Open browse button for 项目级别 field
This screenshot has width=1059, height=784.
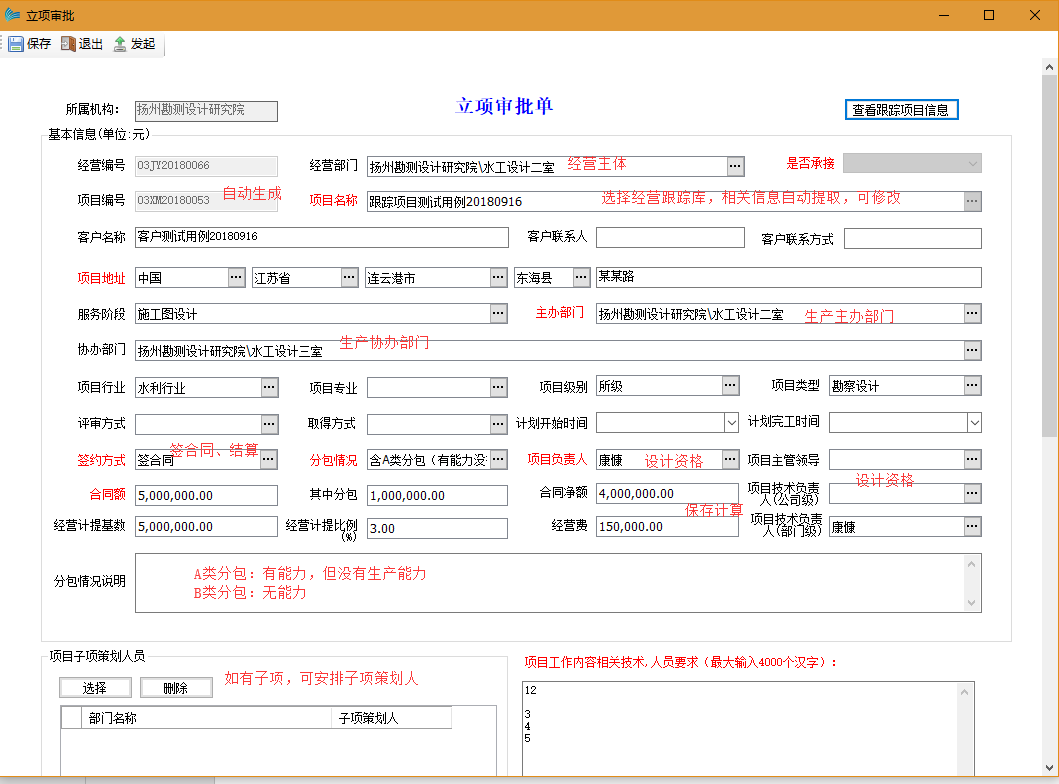point(730,386)
